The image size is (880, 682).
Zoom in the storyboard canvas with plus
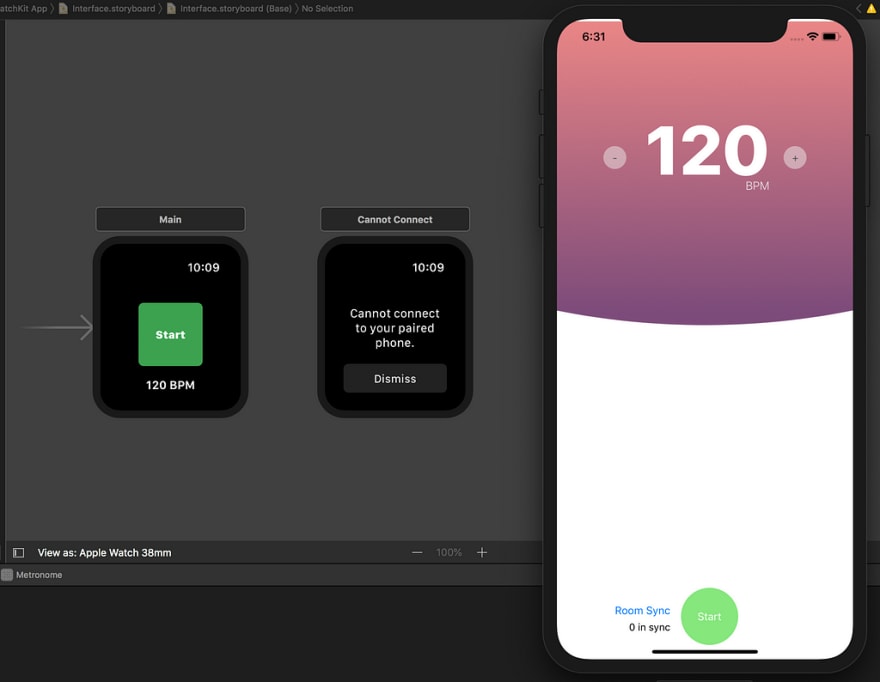click(x=482, y=553)
